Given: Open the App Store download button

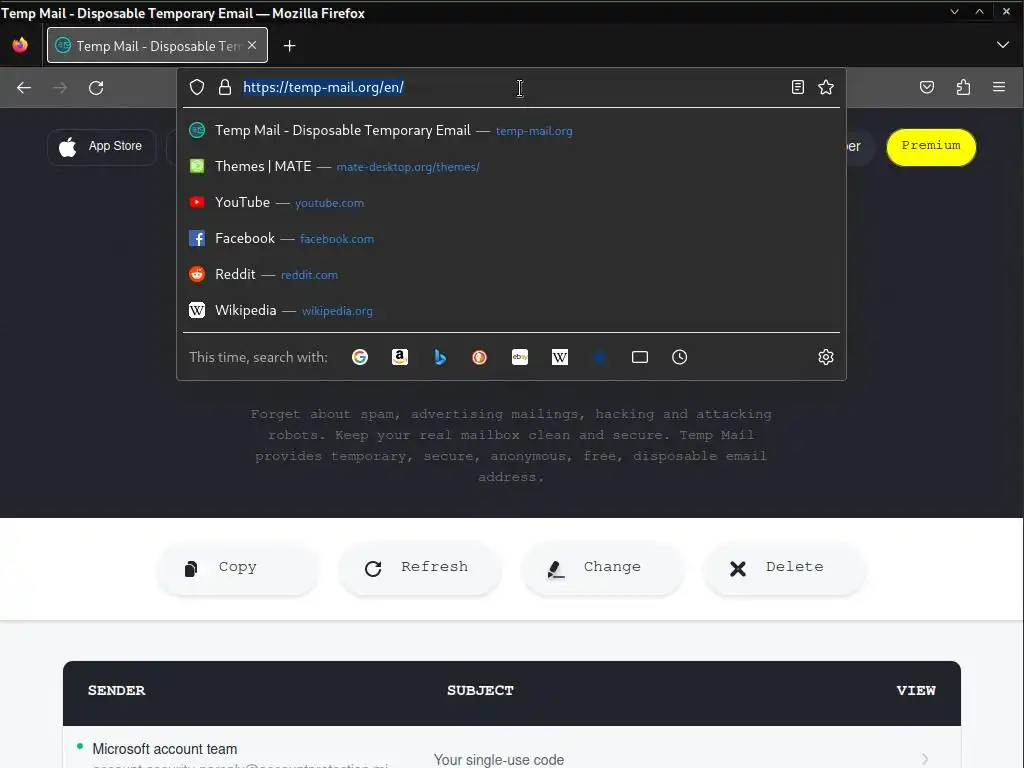Looking at the screenshot, I should pos(101,147).
